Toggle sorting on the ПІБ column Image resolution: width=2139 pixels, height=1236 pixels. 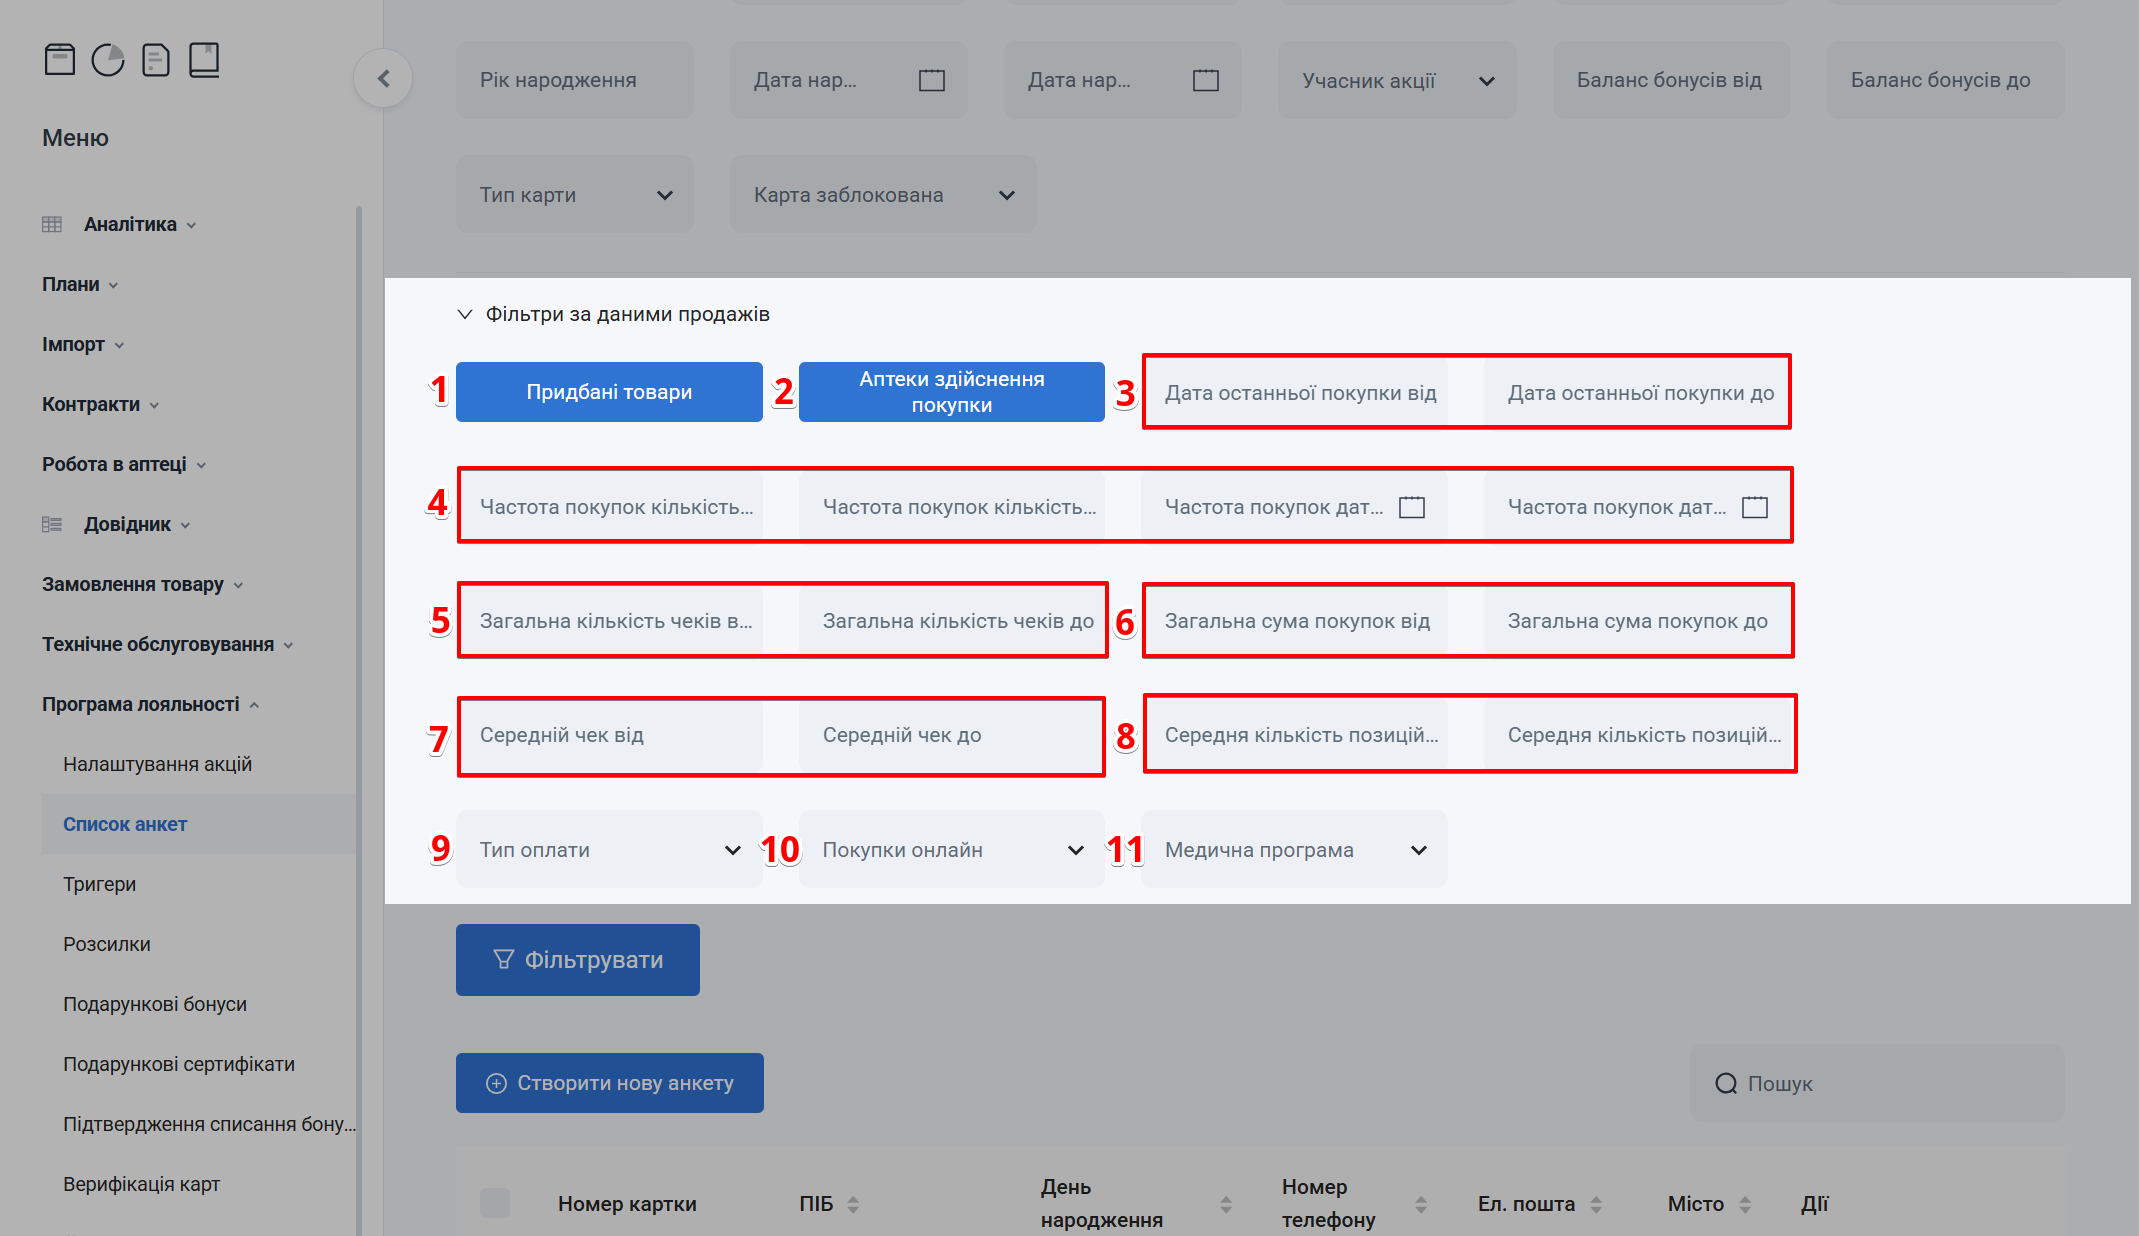(857, 1204)
